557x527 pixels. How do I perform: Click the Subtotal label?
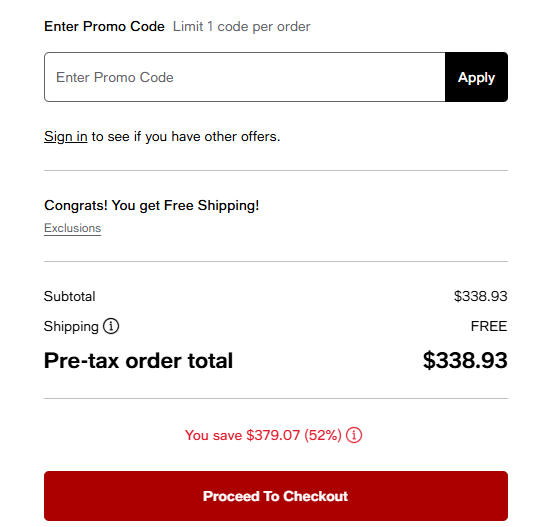[x=70, y=296]
